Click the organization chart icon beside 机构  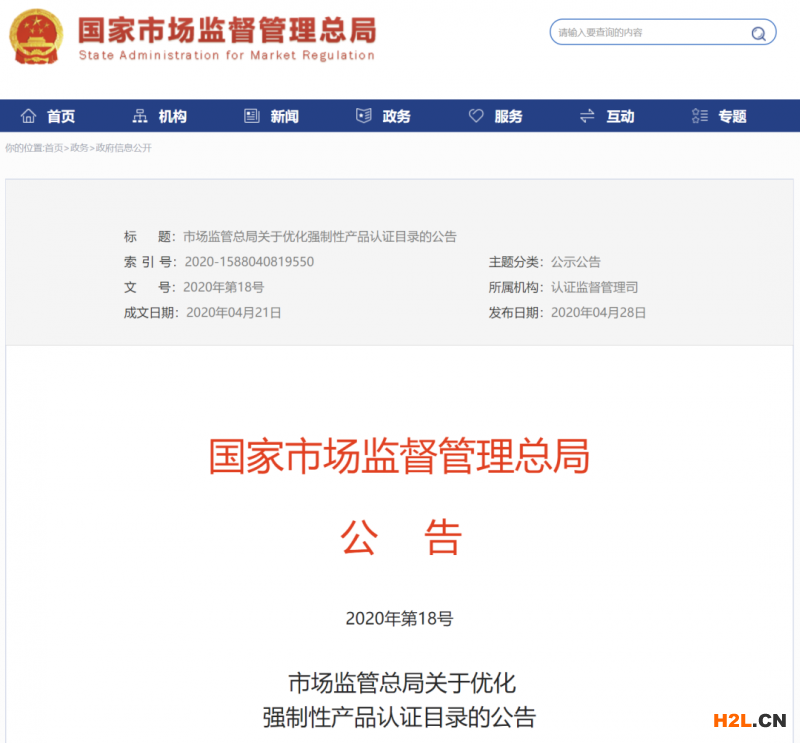[x=140, y=116]
